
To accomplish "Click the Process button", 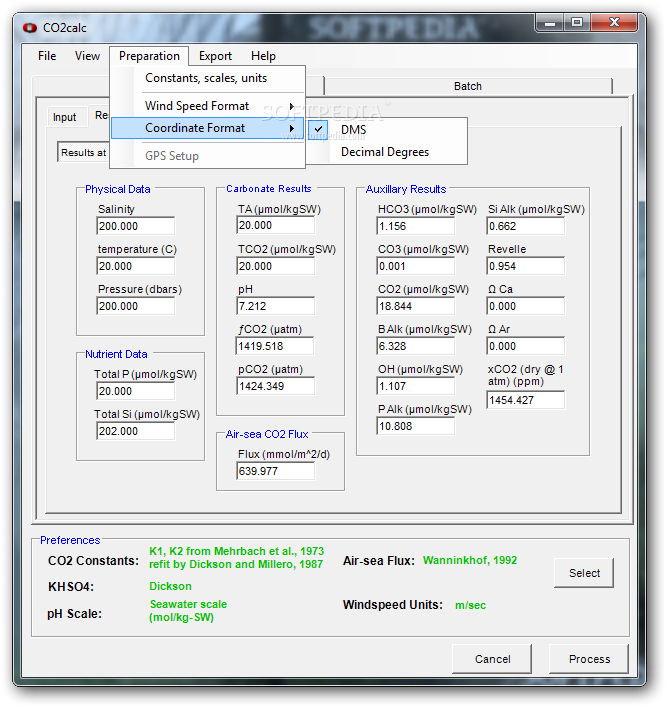I will [x=589, y=659].
